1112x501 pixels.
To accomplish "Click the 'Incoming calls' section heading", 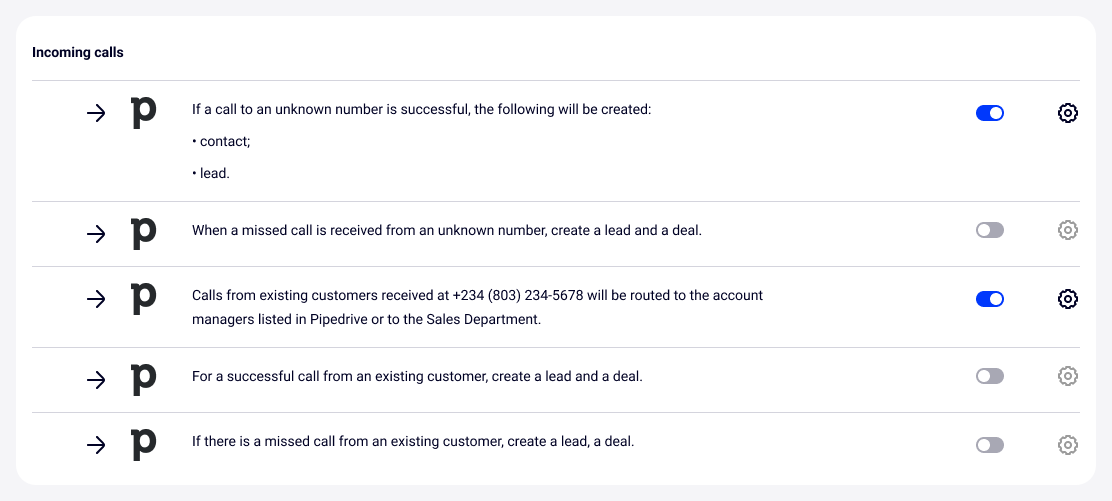I will (78, 52).
